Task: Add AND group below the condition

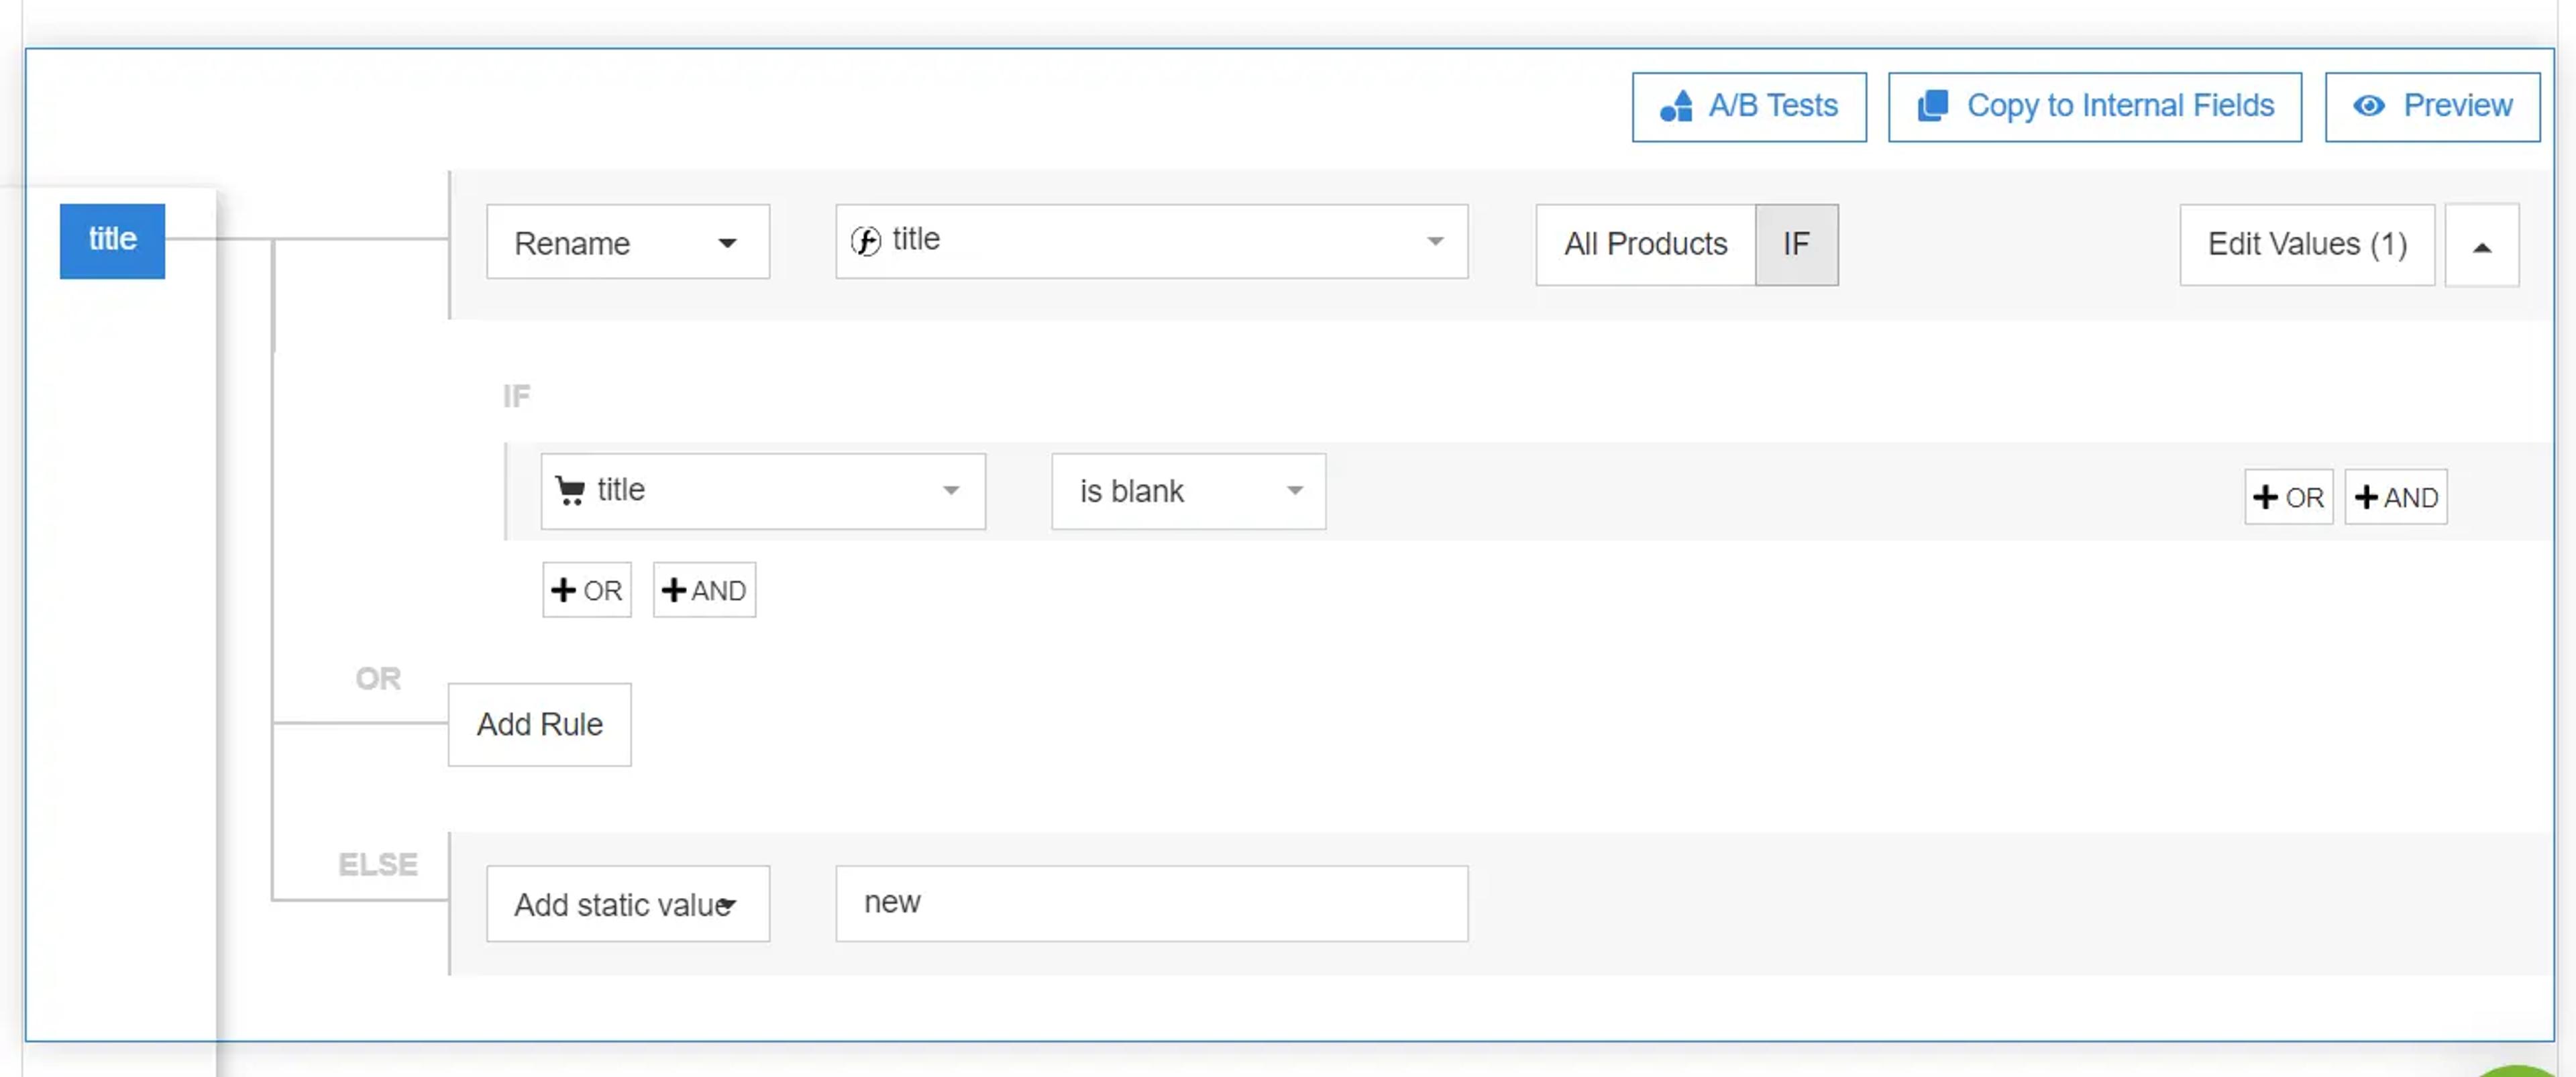Action: 704,590
